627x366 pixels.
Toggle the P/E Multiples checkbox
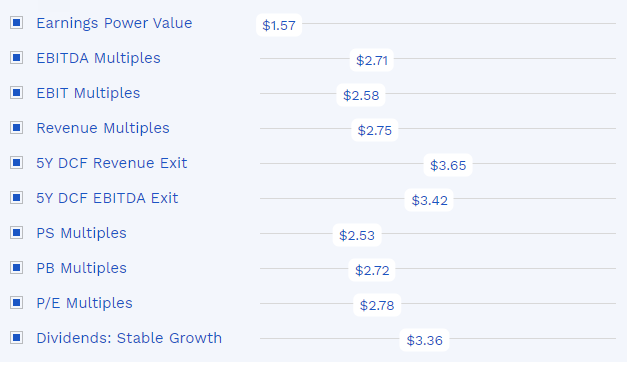[x=16, y=302]
